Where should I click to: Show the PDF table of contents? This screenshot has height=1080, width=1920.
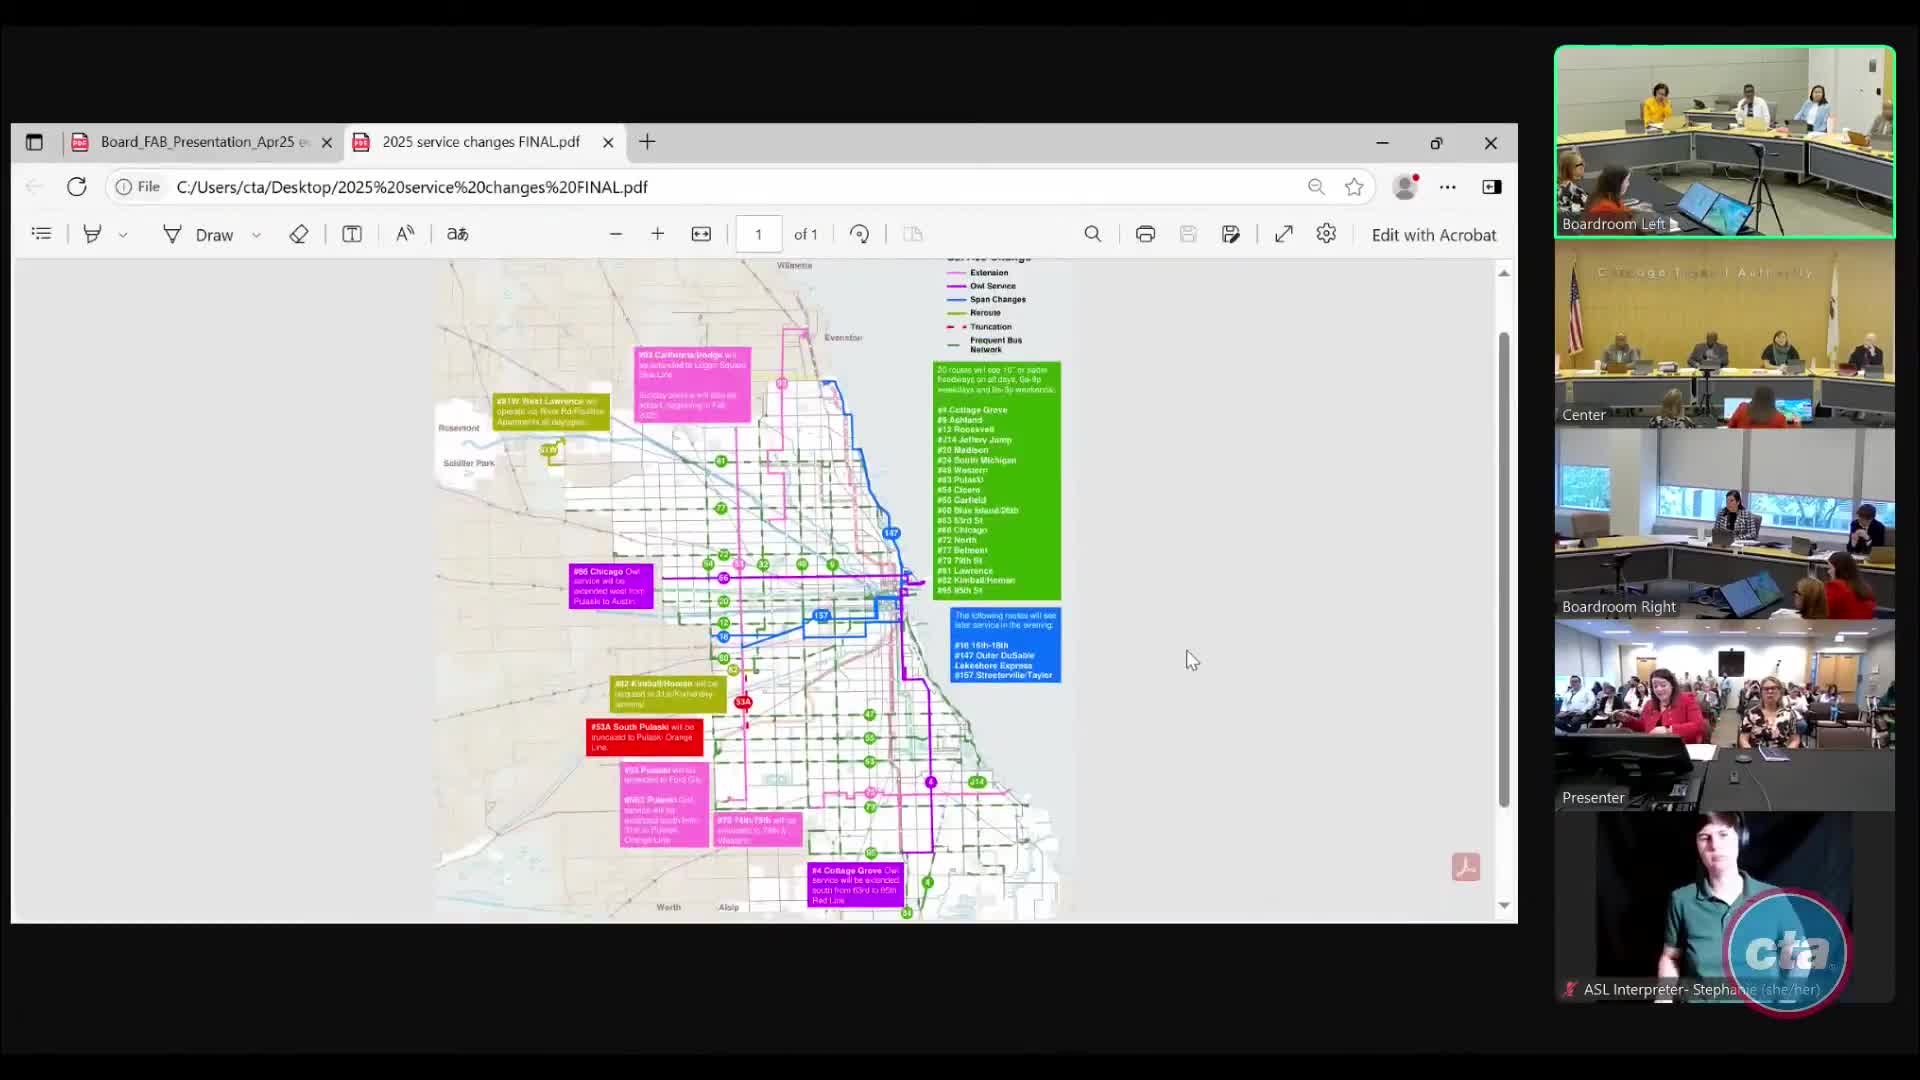point(41,234)
